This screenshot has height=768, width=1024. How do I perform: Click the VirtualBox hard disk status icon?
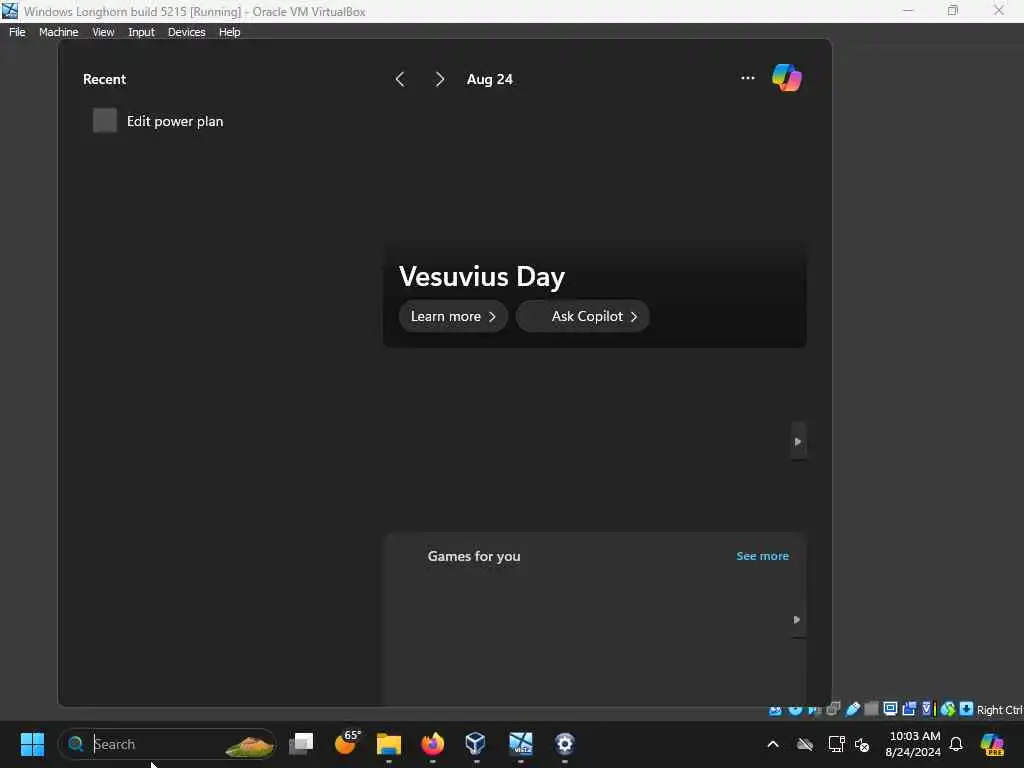pyautogui.click(x=775, y=710)
